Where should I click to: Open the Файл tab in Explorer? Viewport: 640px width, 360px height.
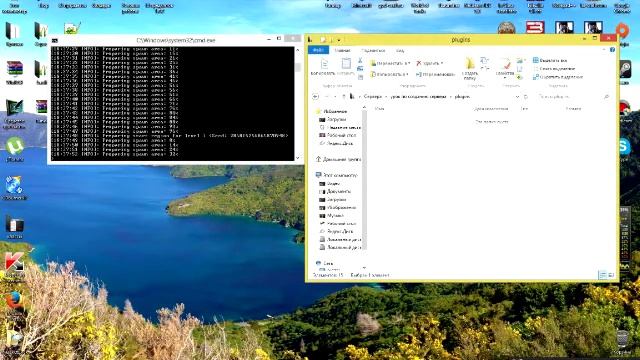pyautogui.click(x=318, y=50)
